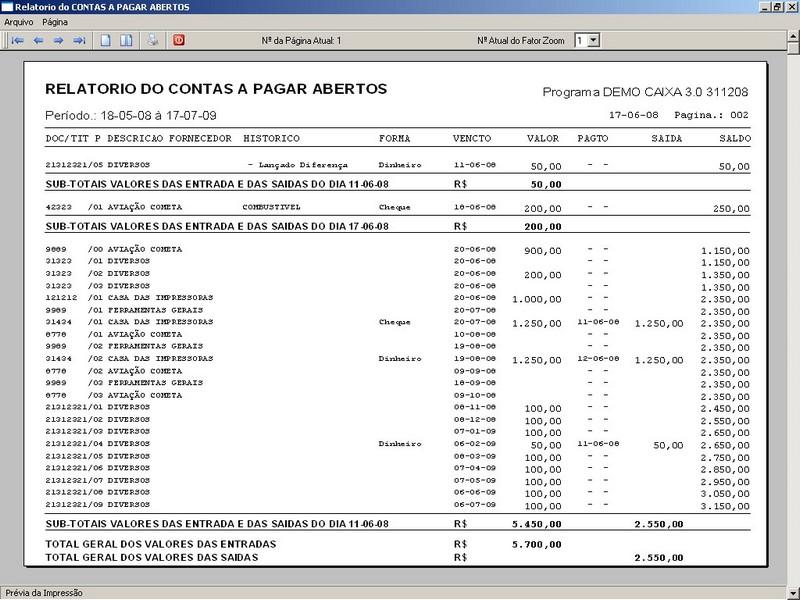Image resolution: width=800 pixels, height=600 pixels.
Task: Restore down the report window
Action: tap(777, 7)
